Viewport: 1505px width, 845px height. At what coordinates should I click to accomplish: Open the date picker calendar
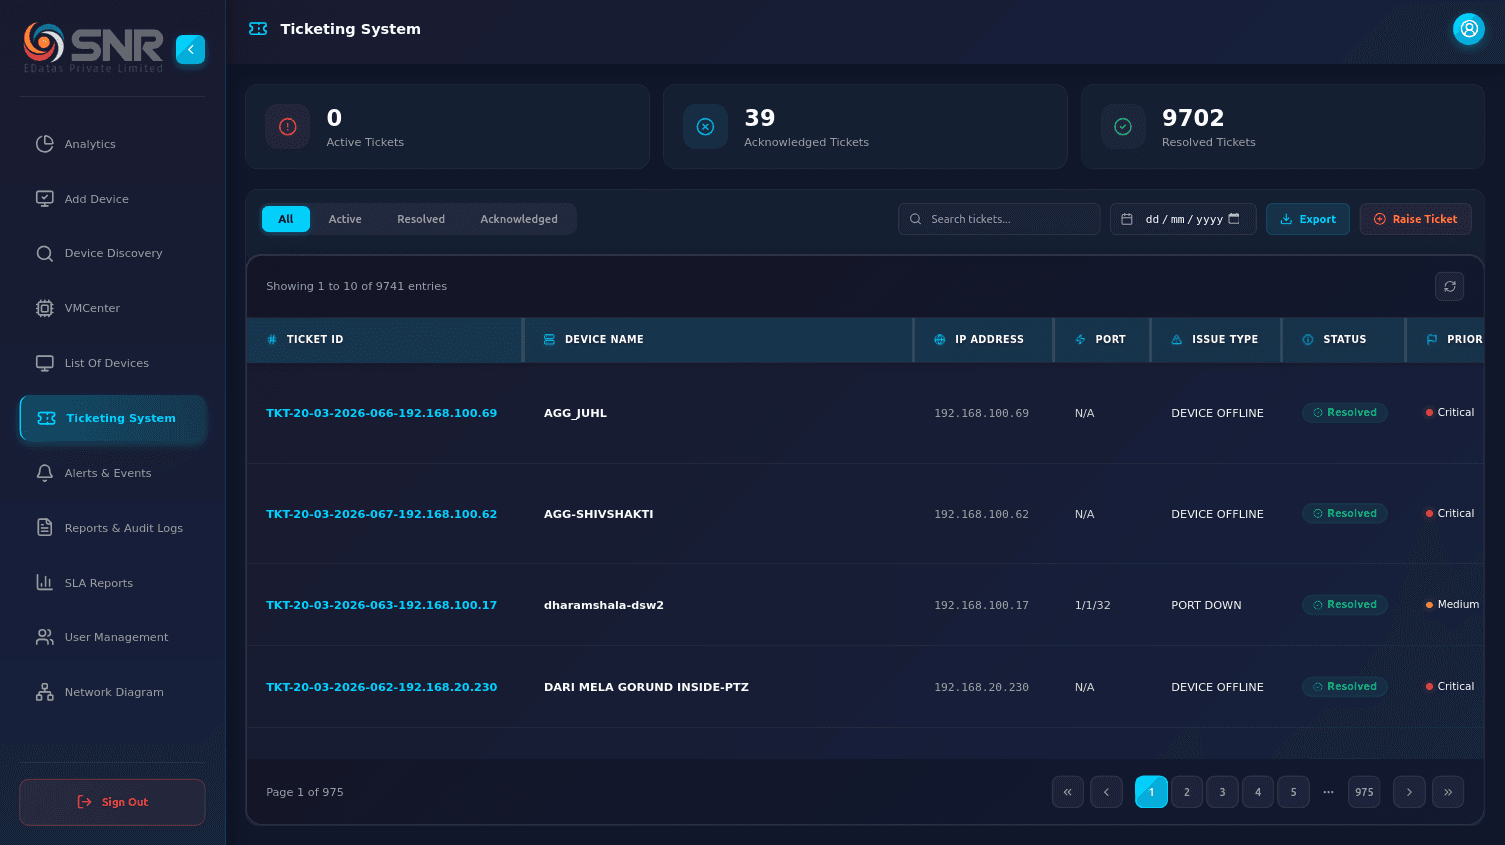(1234, 219)
